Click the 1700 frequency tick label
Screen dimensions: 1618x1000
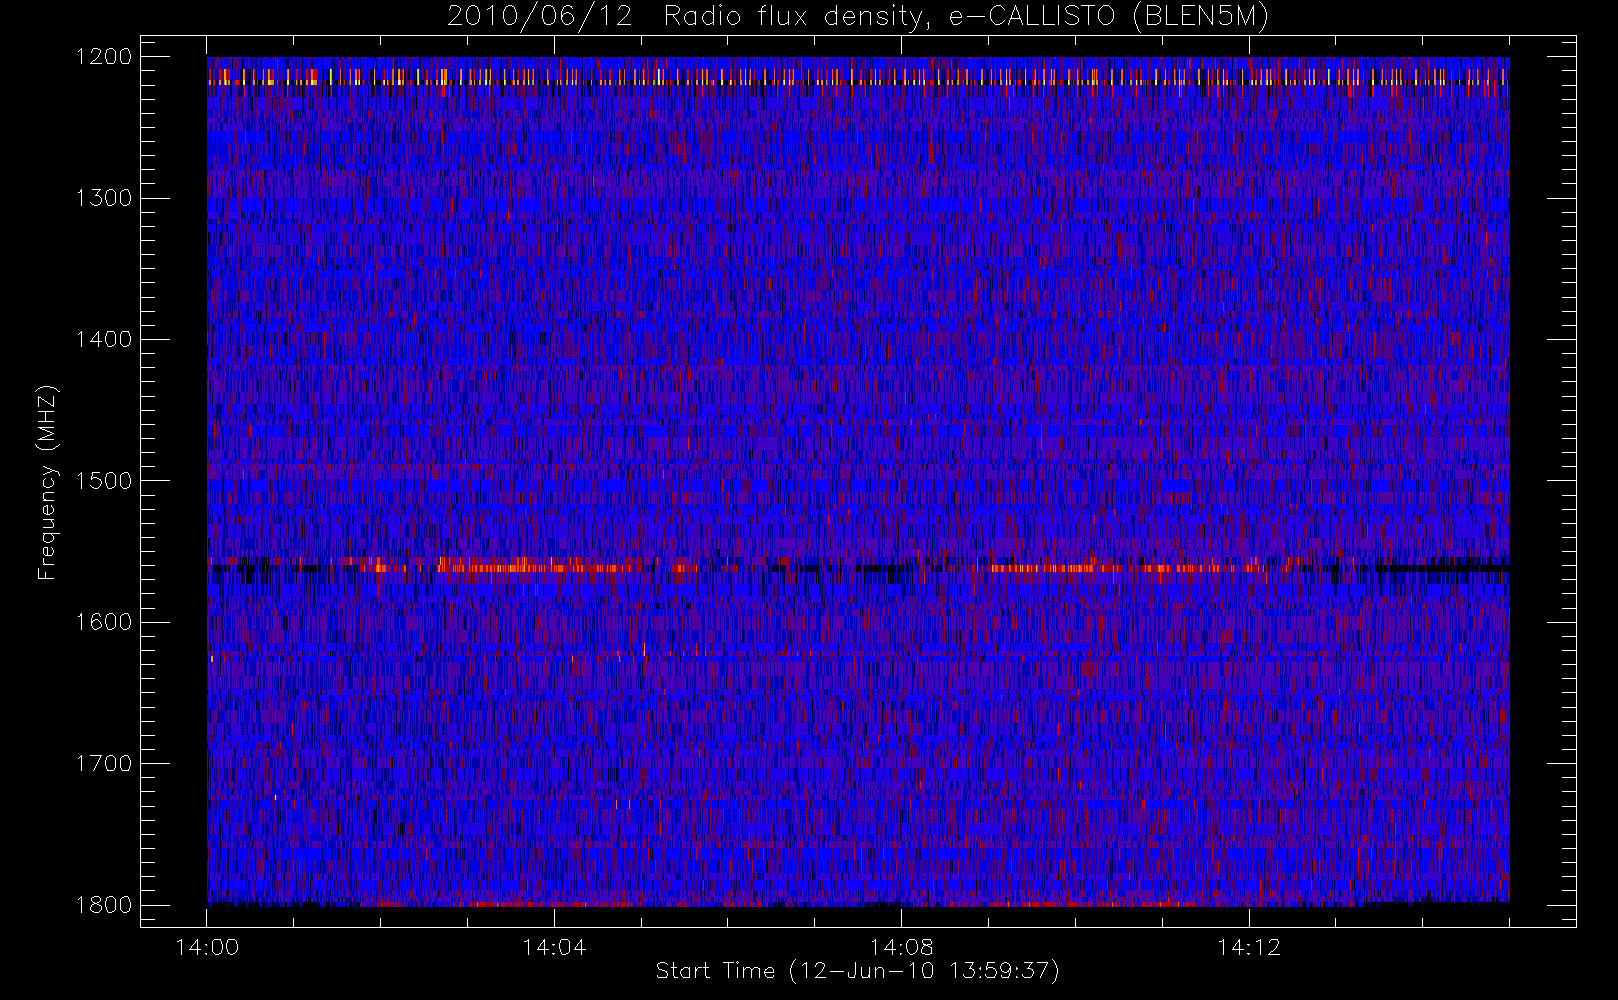point(104,763)
